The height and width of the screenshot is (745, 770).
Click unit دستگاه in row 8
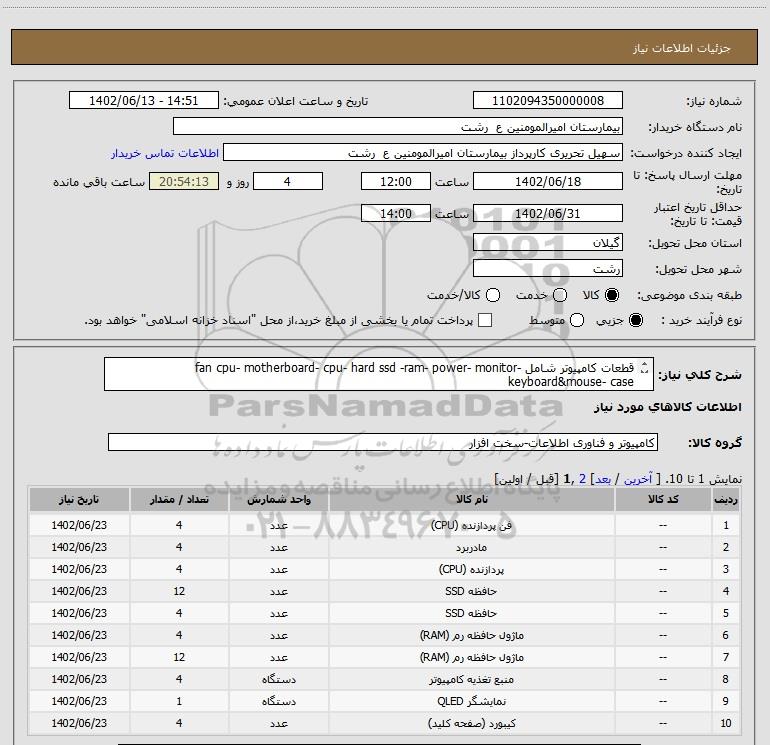click(278, 679)
